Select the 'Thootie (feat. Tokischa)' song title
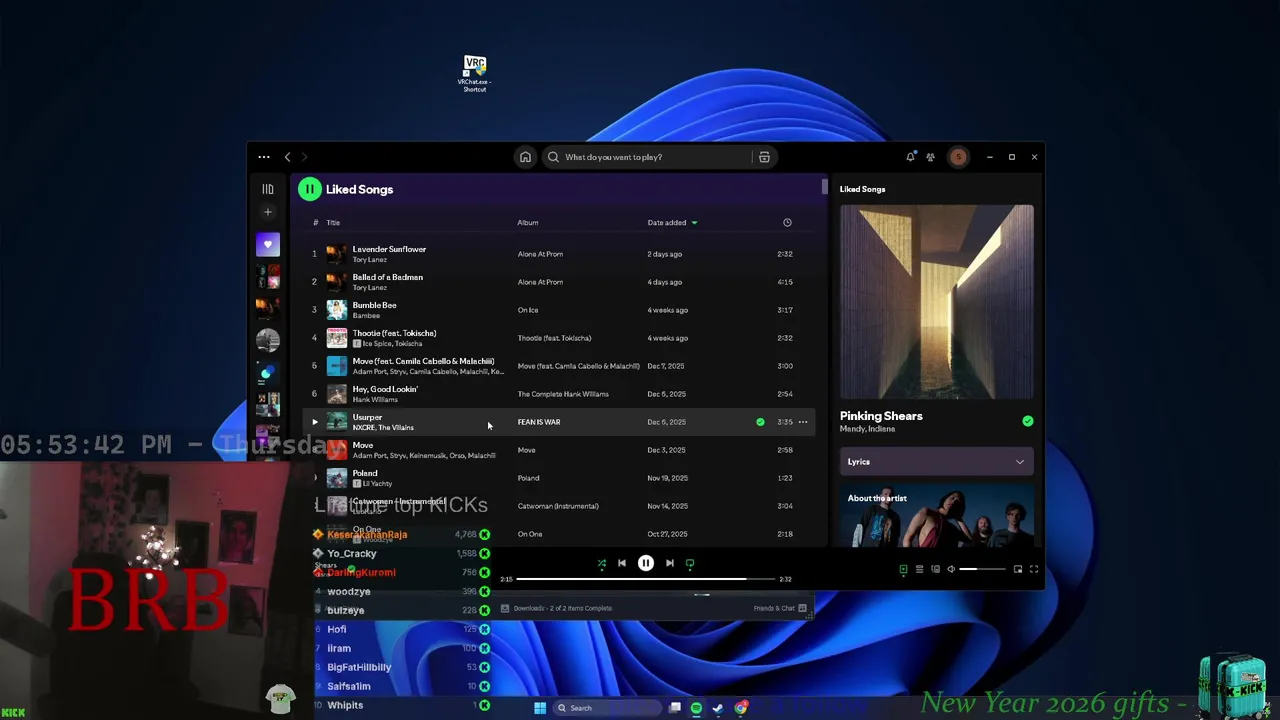 coord(394,333)
